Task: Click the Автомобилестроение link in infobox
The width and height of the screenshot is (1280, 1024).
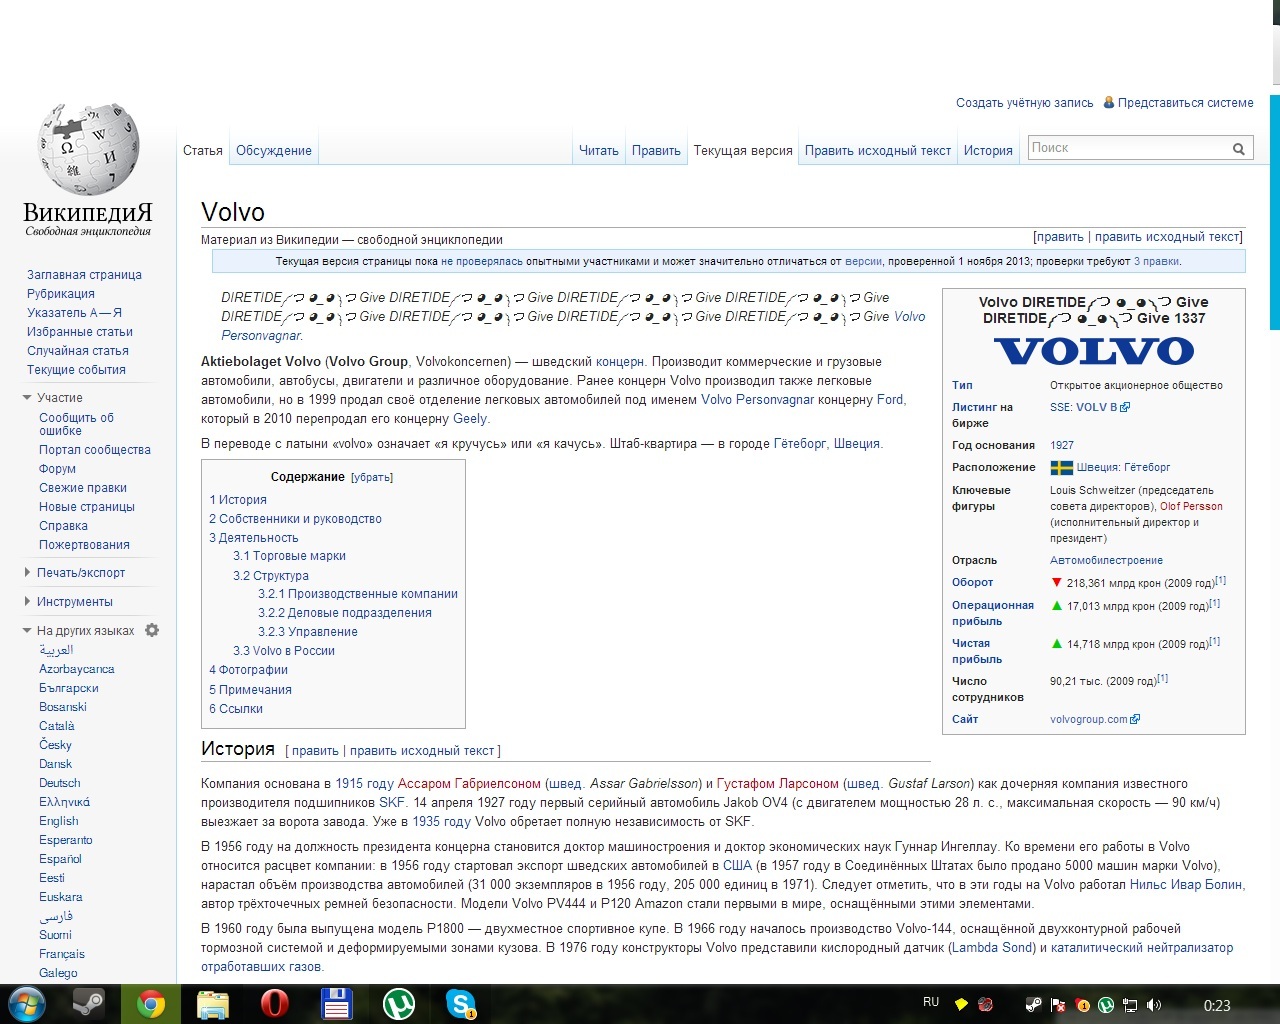Action: coord(1106,560)
